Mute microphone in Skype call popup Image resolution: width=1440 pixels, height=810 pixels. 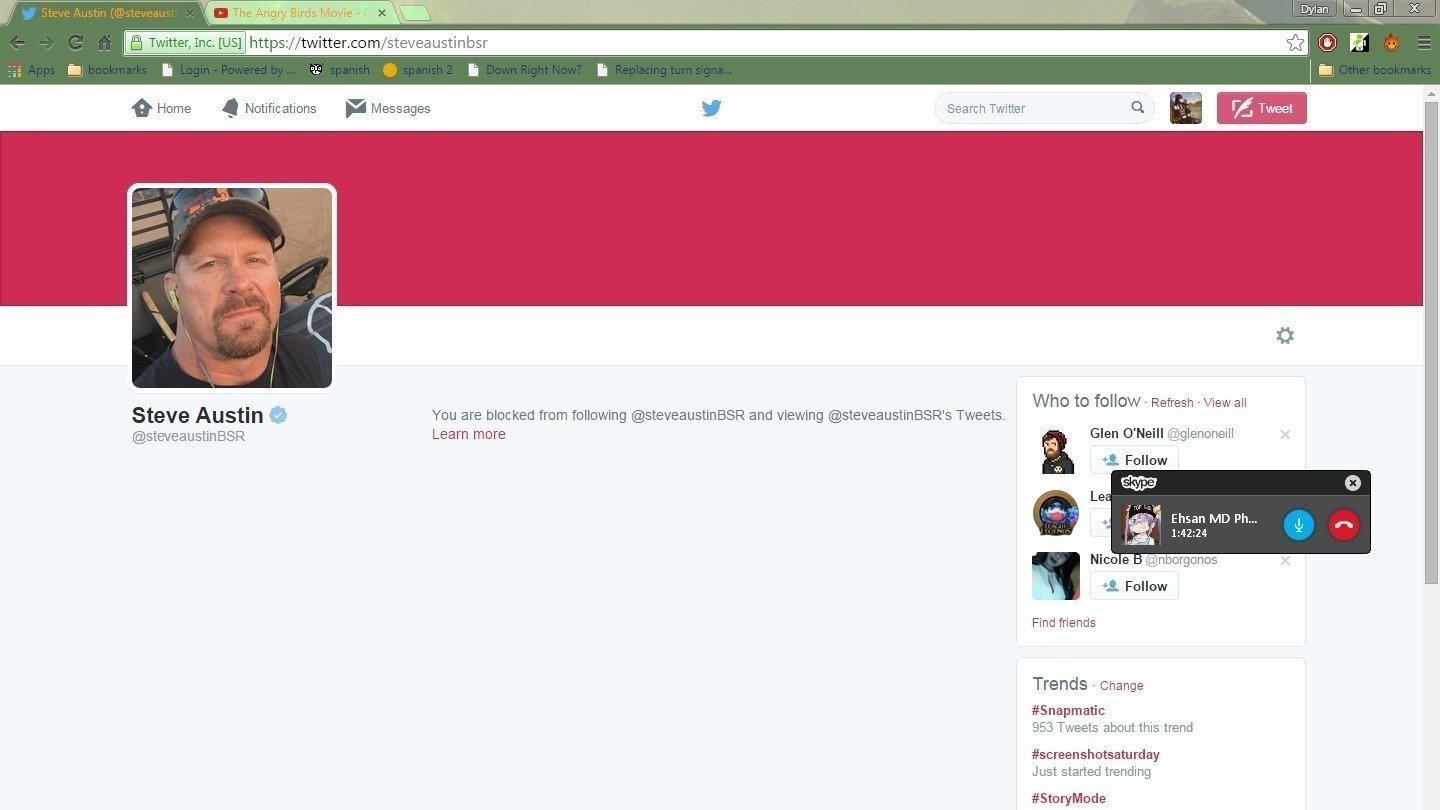coord(1298,525)
